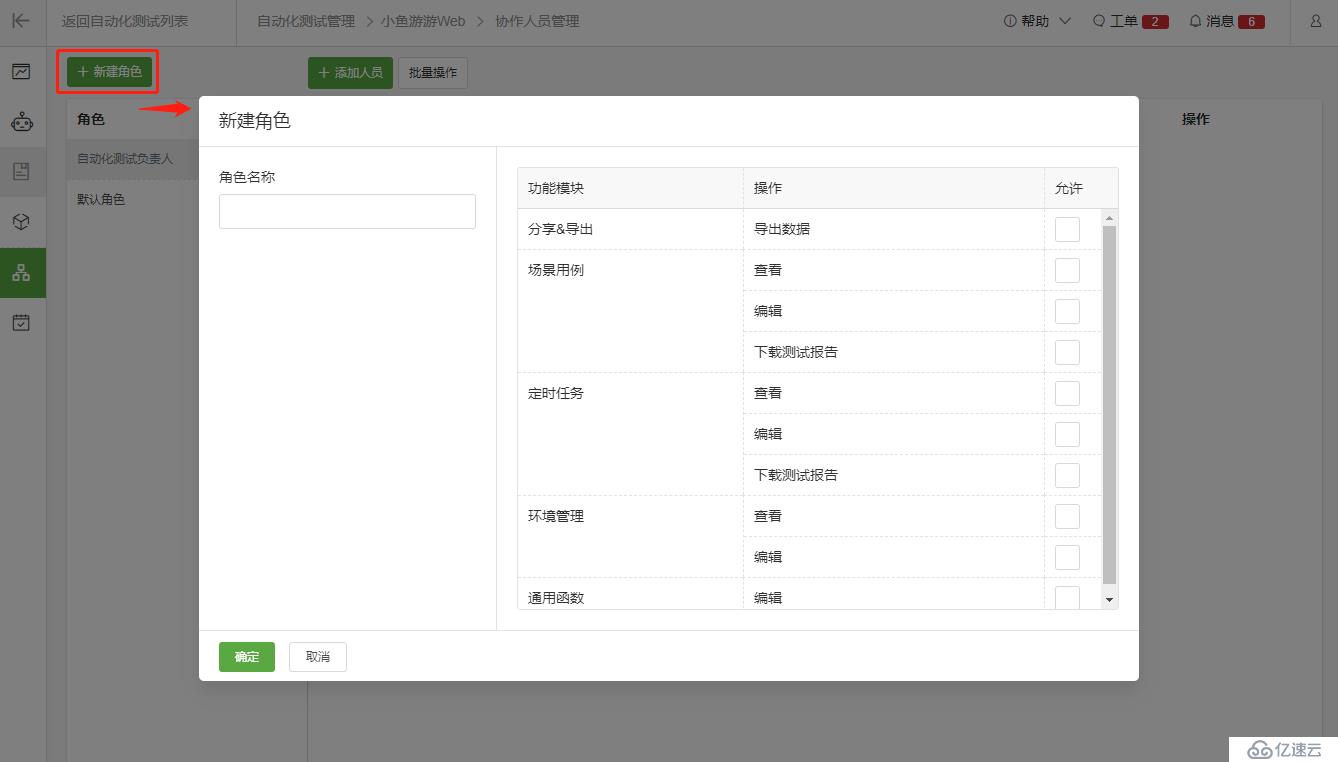This screenshot has height=762, width=1338.
Task: Click the 添加人员 button
Action: pos(350,73)
